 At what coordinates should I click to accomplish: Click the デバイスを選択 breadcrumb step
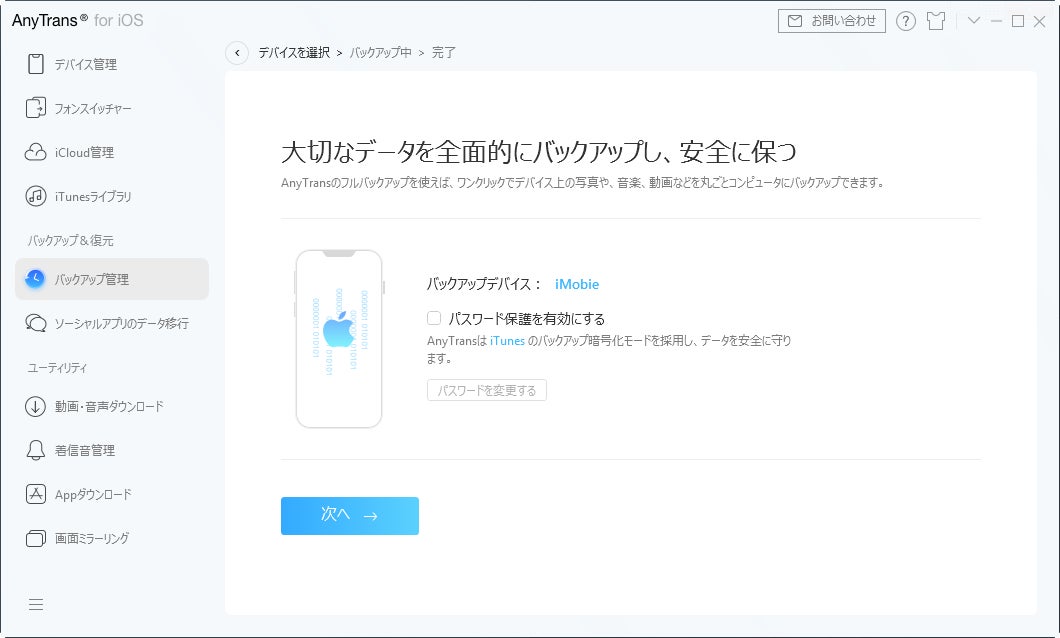[x=294, y=53]
